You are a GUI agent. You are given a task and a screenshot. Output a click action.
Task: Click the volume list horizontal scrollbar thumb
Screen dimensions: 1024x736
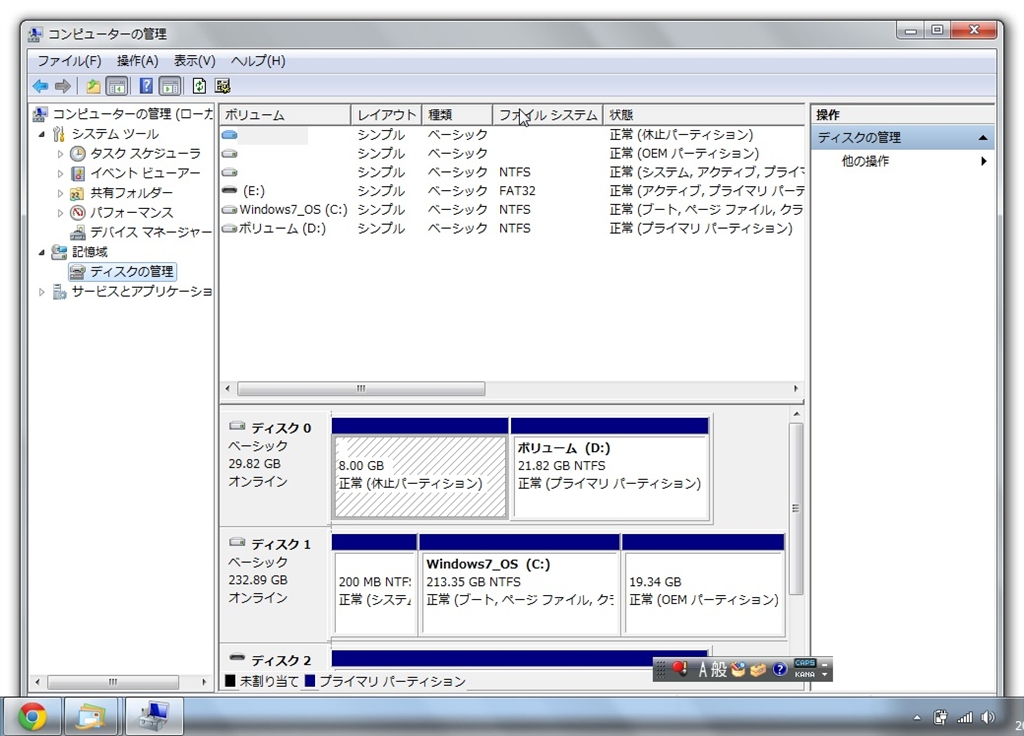coord(361,389)
